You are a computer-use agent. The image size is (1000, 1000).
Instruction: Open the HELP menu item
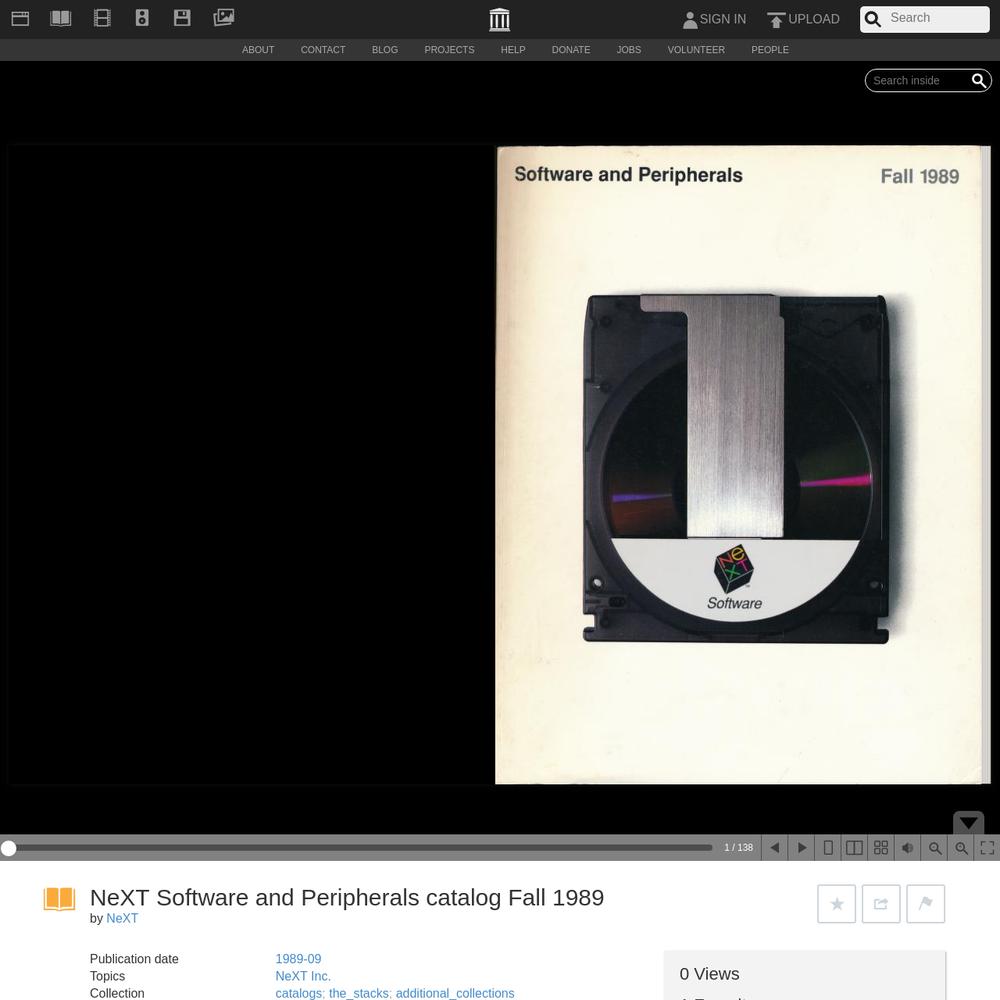coord(513,50)
